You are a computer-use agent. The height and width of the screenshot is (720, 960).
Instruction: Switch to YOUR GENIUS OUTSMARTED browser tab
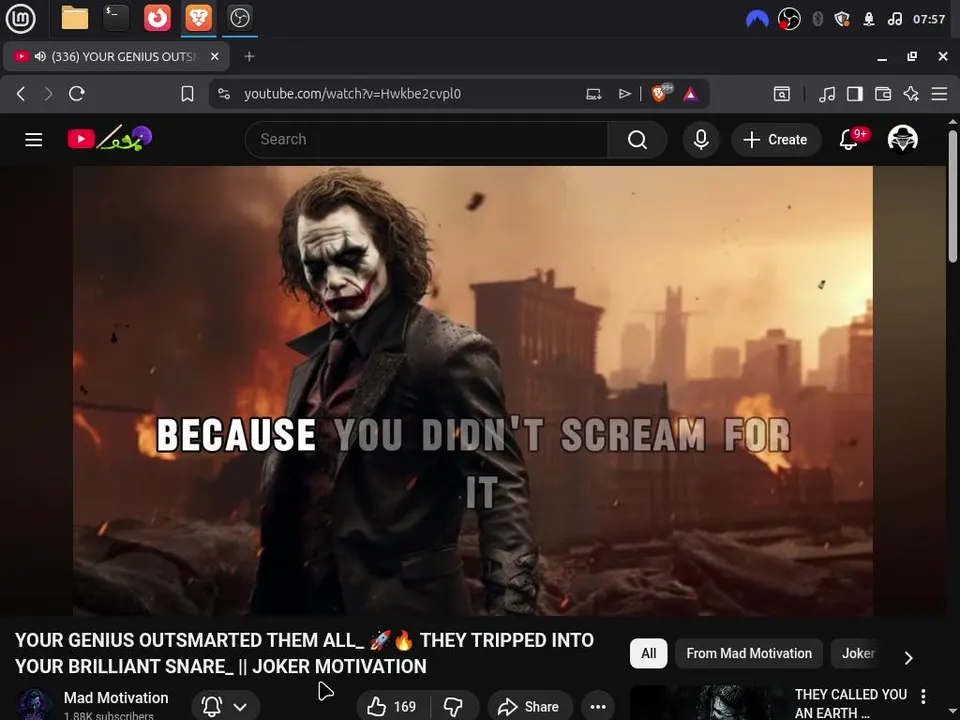(x=116, y=56)
